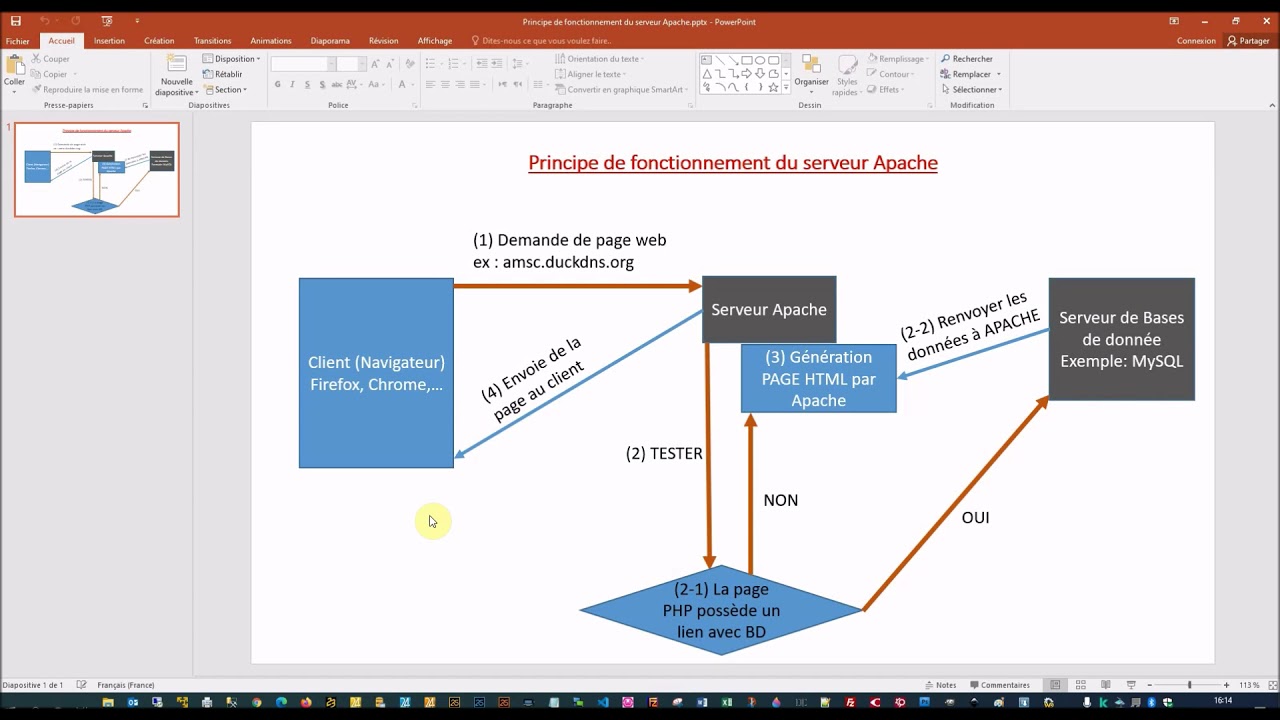Open the Diaporama ribbon tab

[x=330, y=41]
